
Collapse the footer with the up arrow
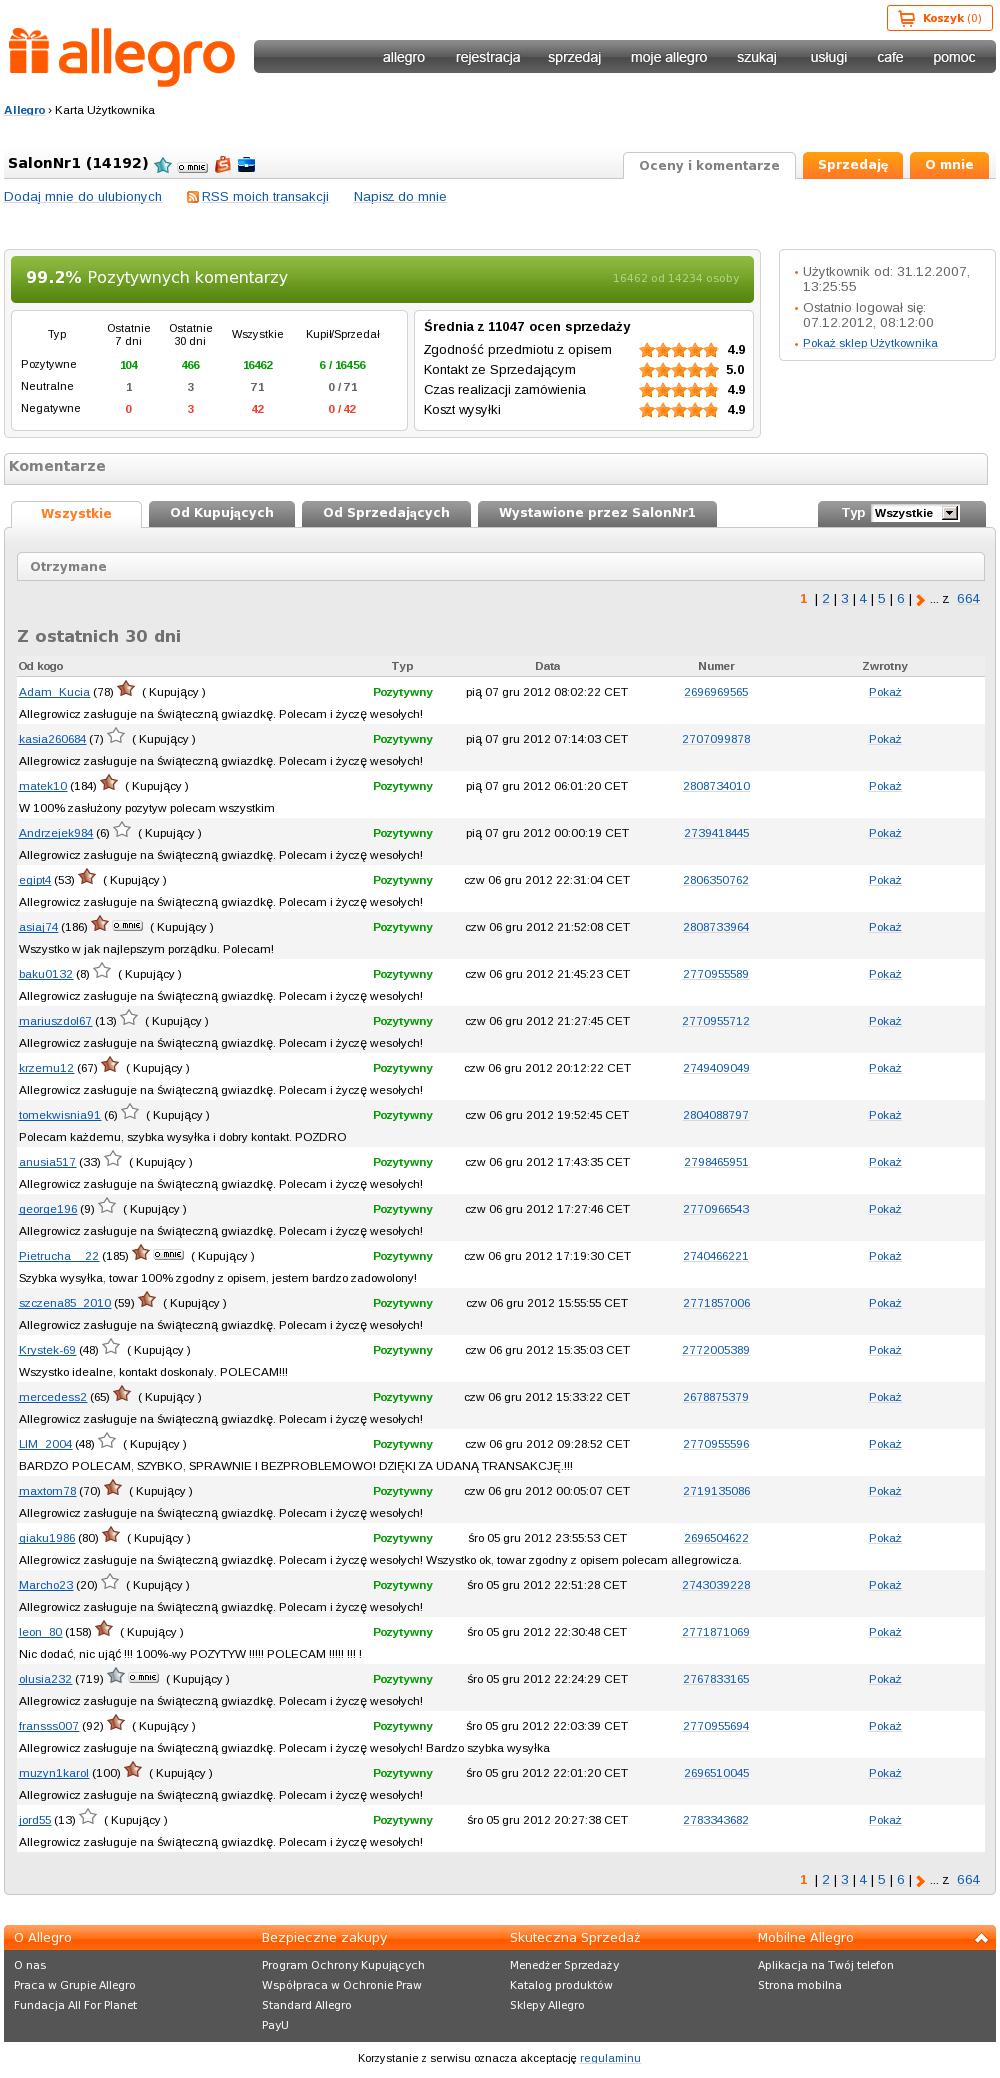point(982,1938)
